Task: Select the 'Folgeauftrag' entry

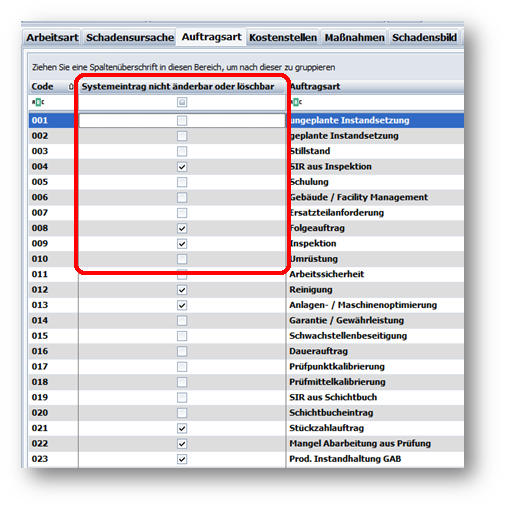Action: tap(375, 228)
